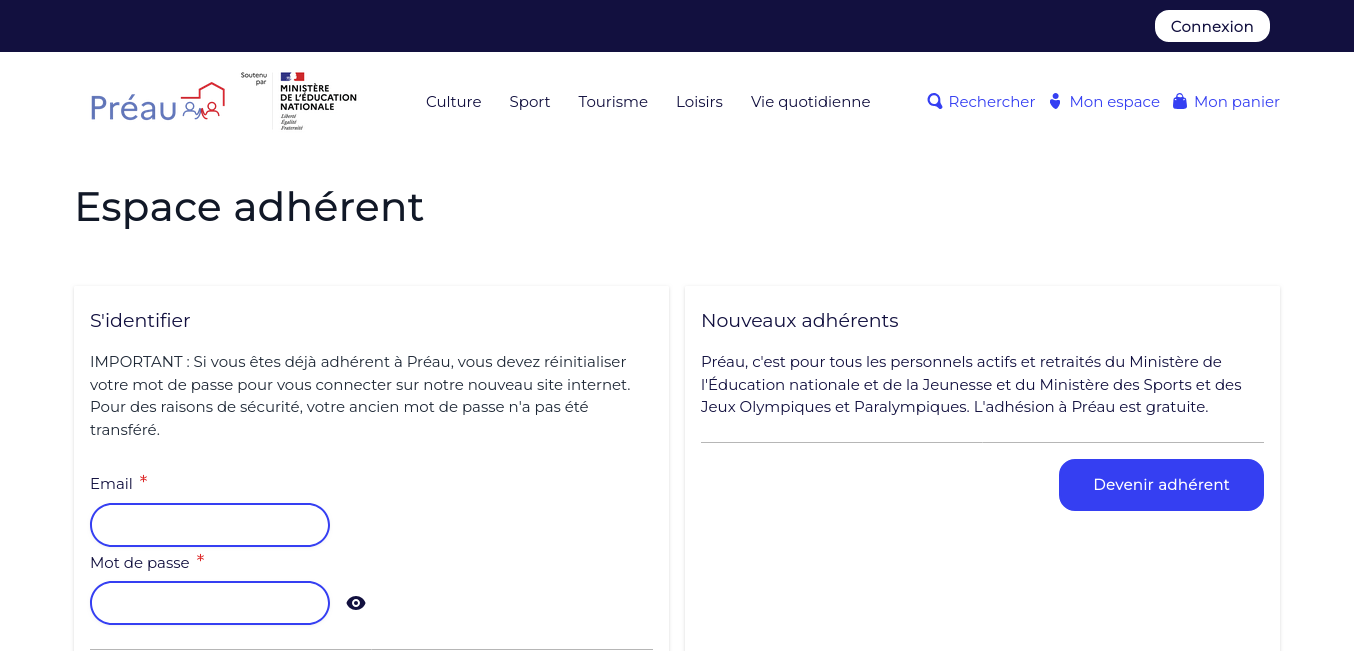Click the Rechercher magnifying glass icon

click(x=935, y=101)
